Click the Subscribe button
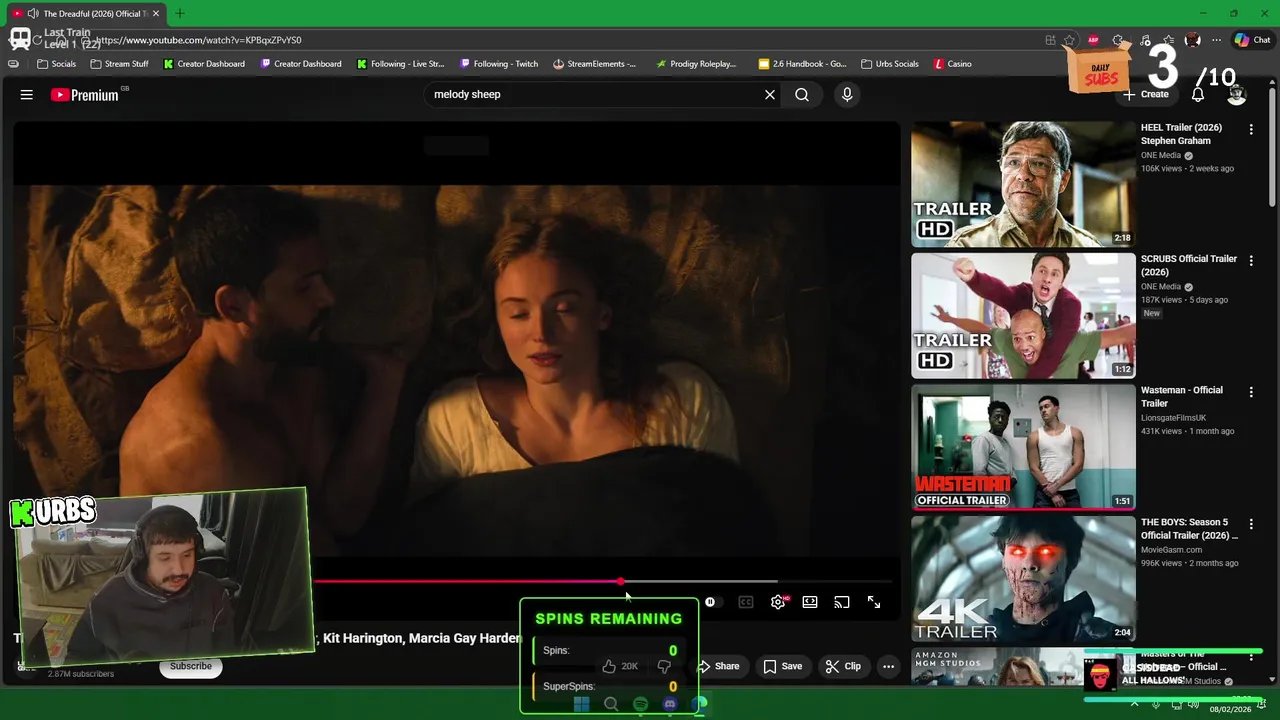The image size is (1280, 720). (190, 666)
